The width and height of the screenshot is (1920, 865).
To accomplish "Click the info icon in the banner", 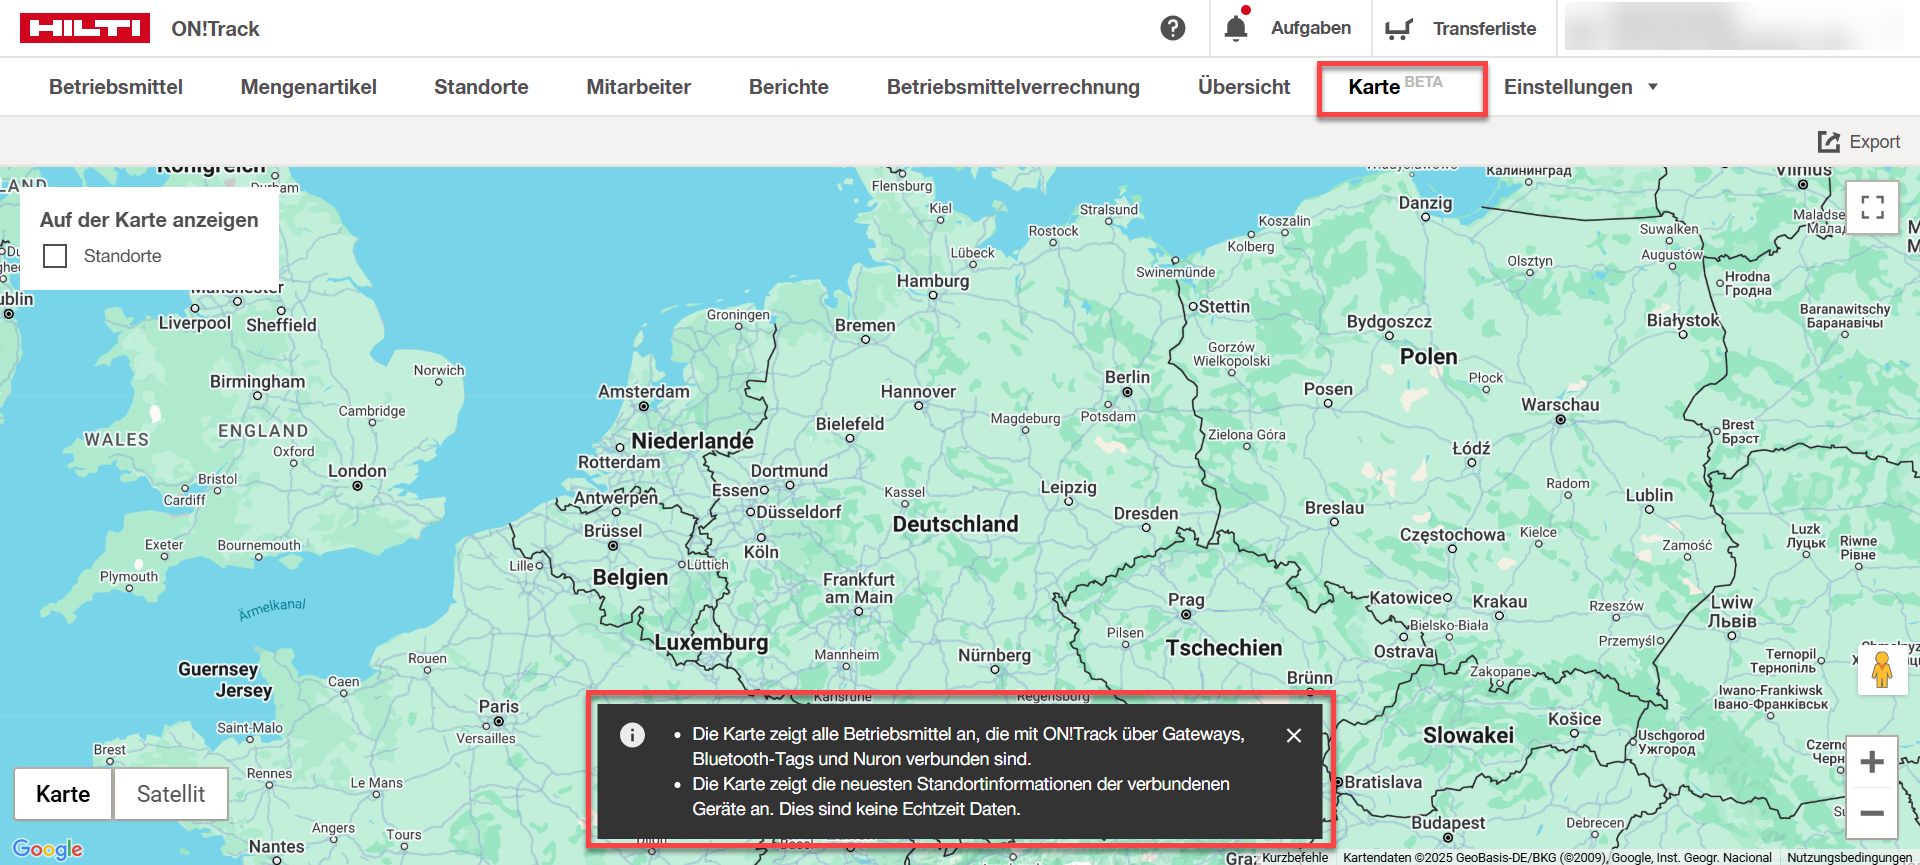I will click(632, 735).
